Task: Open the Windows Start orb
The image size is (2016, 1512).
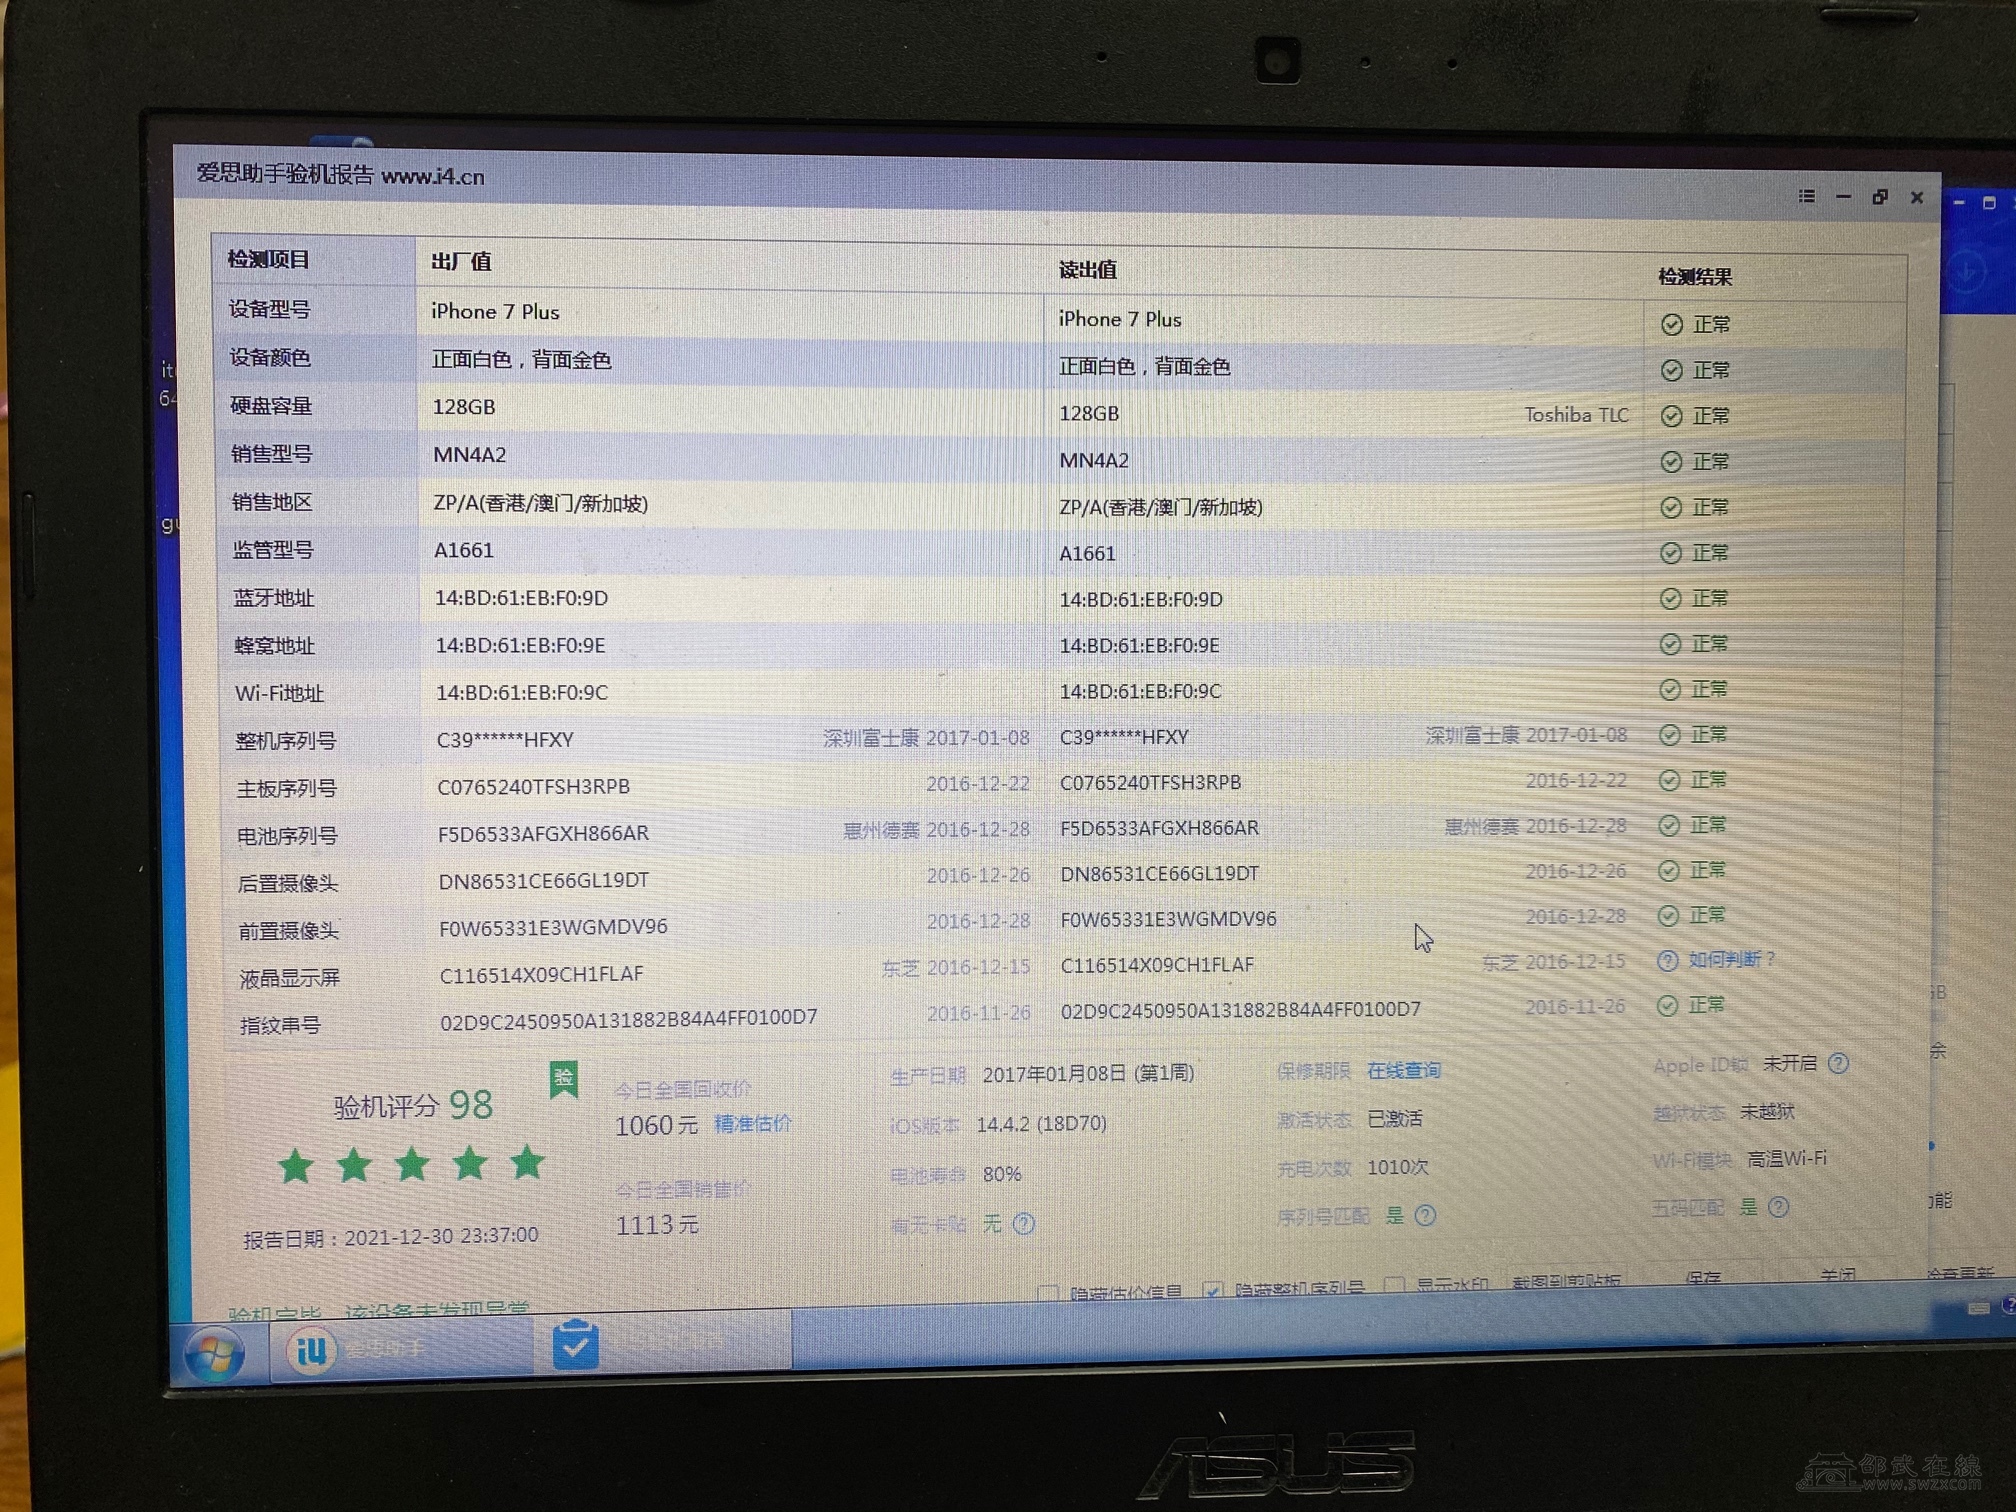Action: click(215, 1355)
